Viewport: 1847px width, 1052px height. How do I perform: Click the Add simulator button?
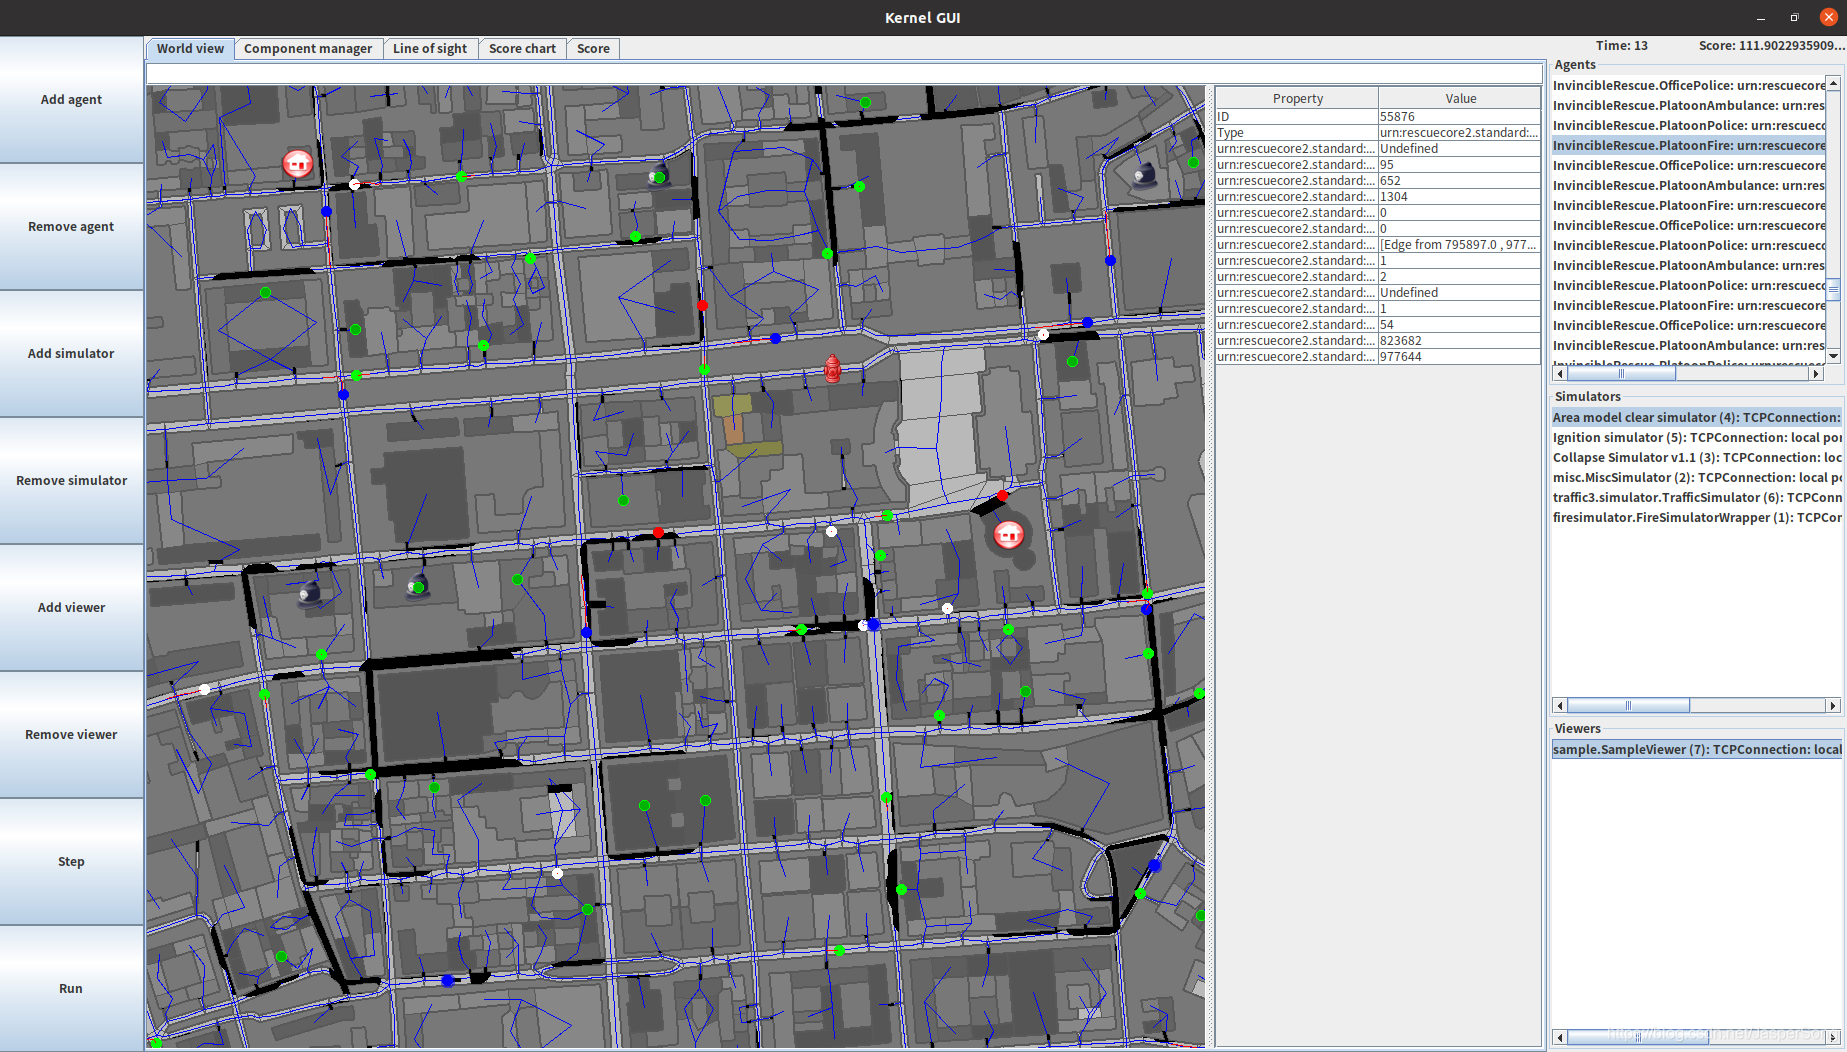click(x=71, y=354)
